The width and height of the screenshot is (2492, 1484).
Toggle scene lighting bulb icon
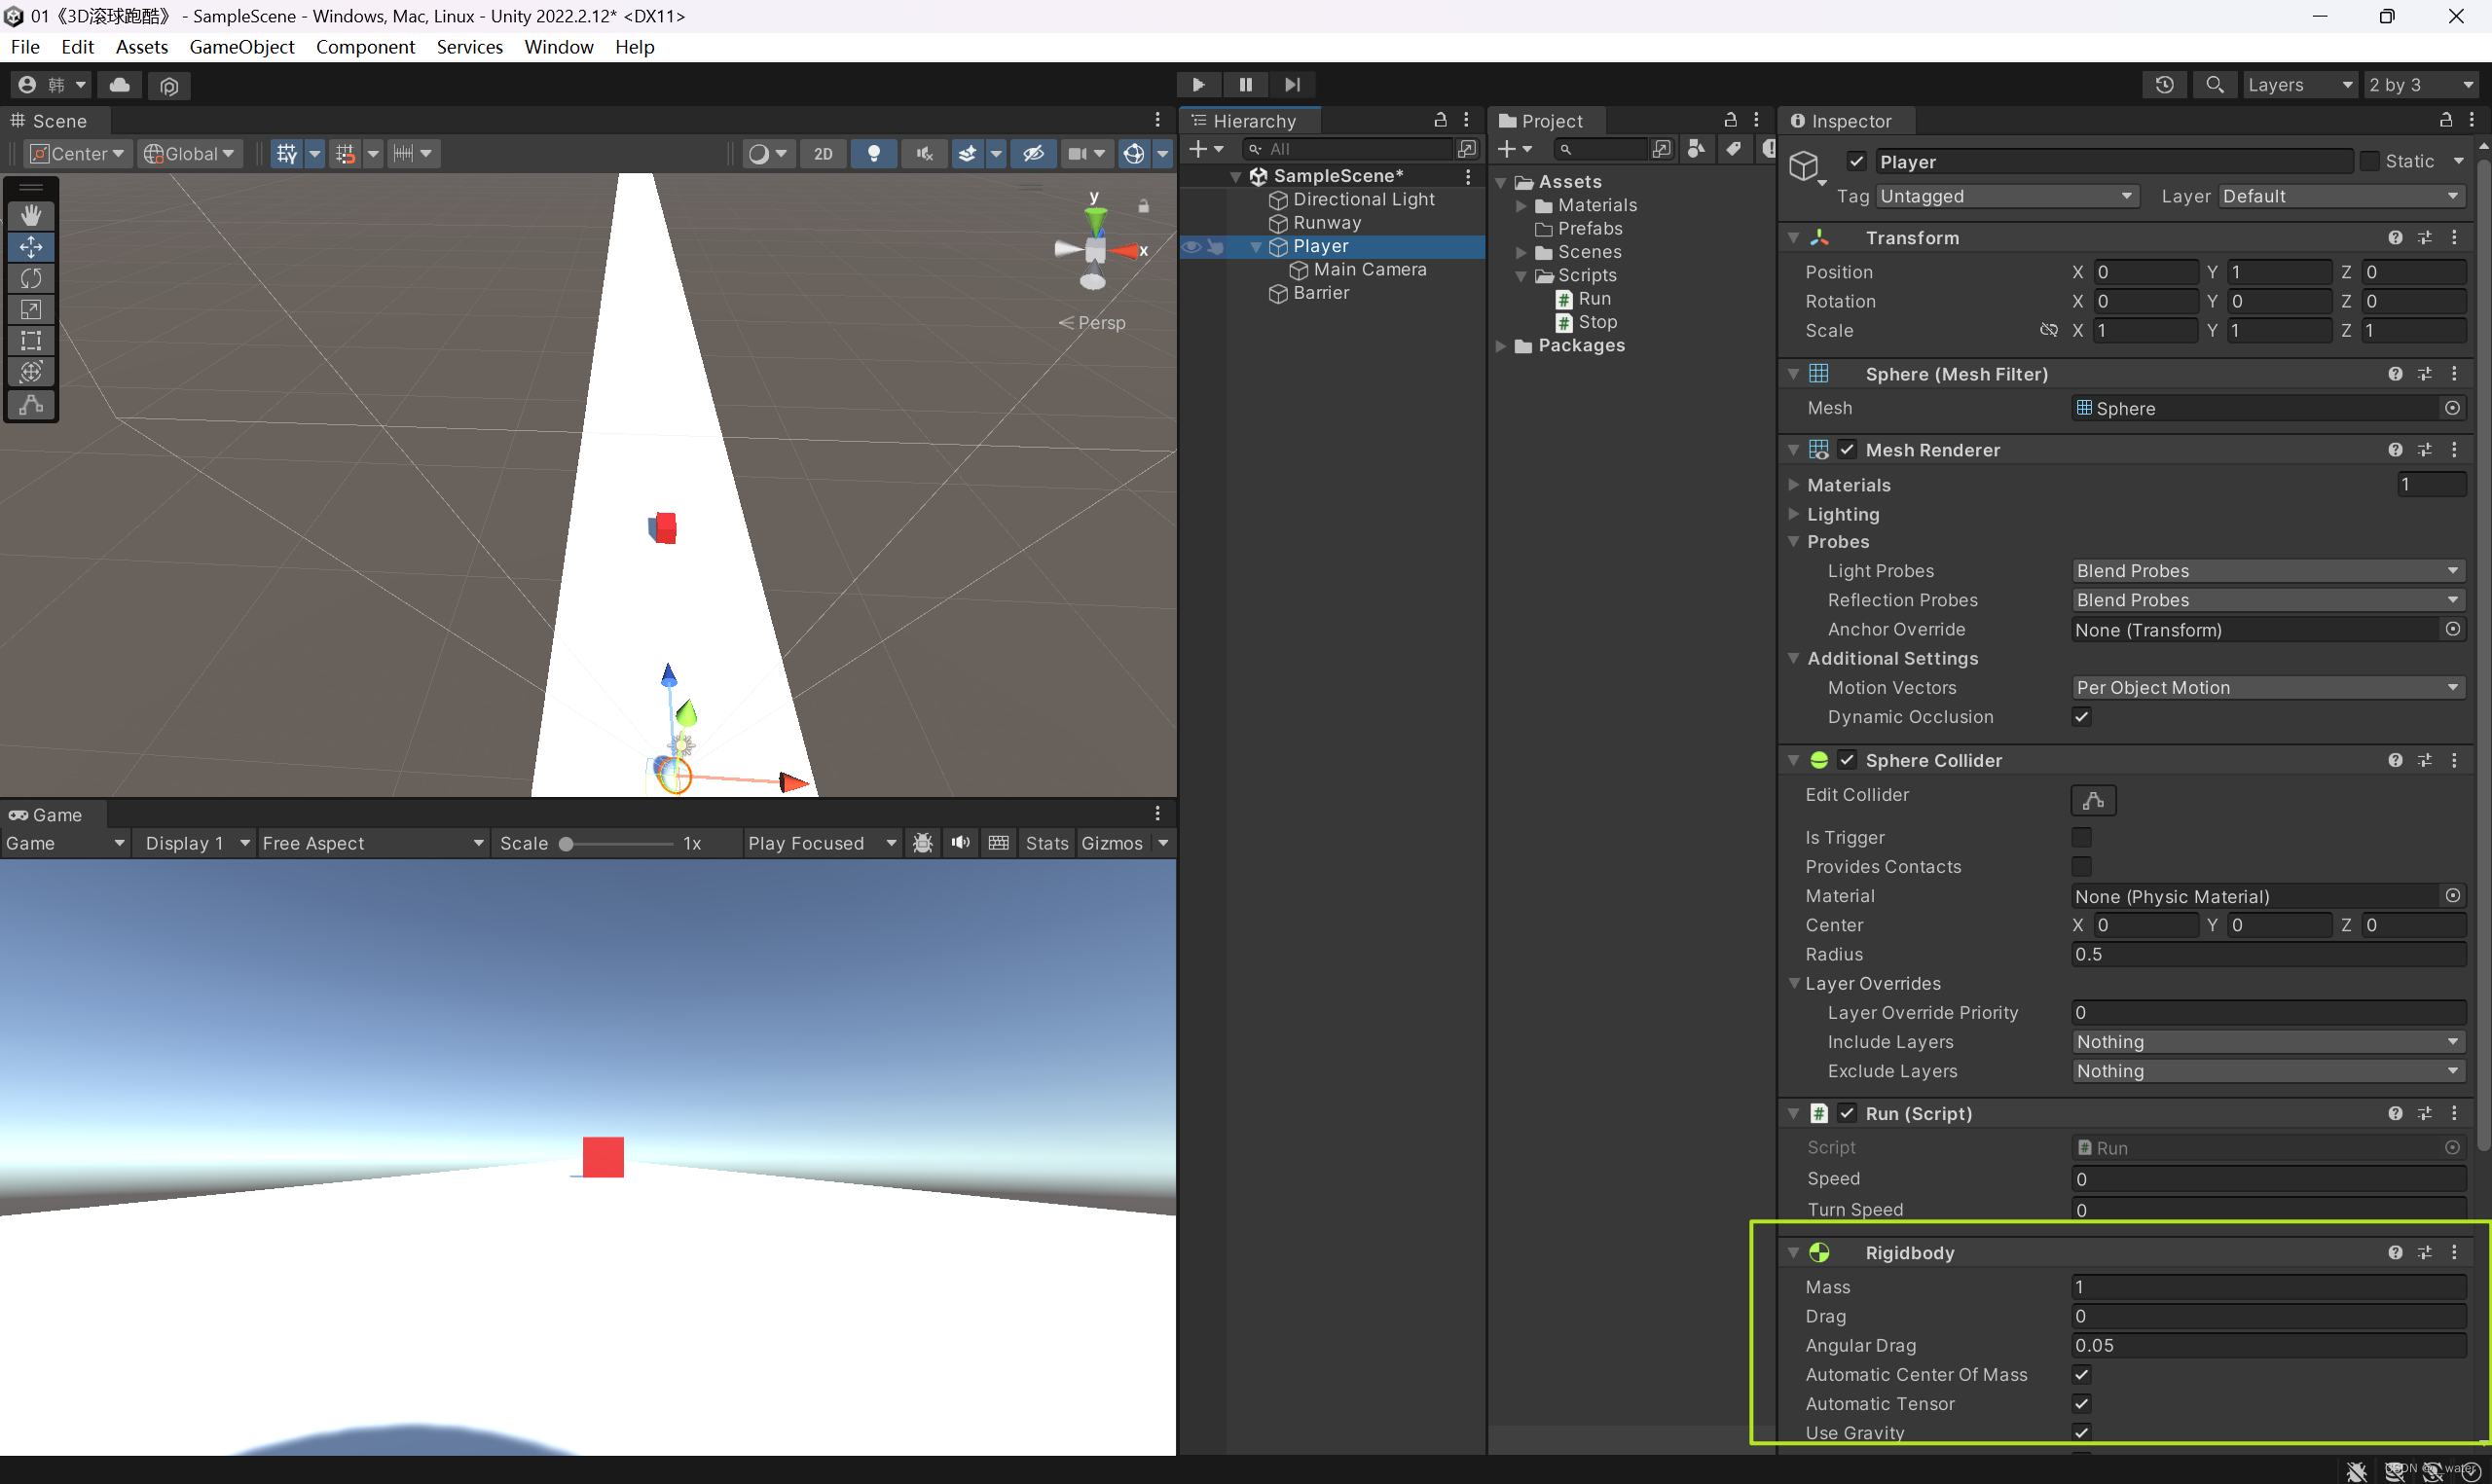pyautogui.click(x=873, y=153)
